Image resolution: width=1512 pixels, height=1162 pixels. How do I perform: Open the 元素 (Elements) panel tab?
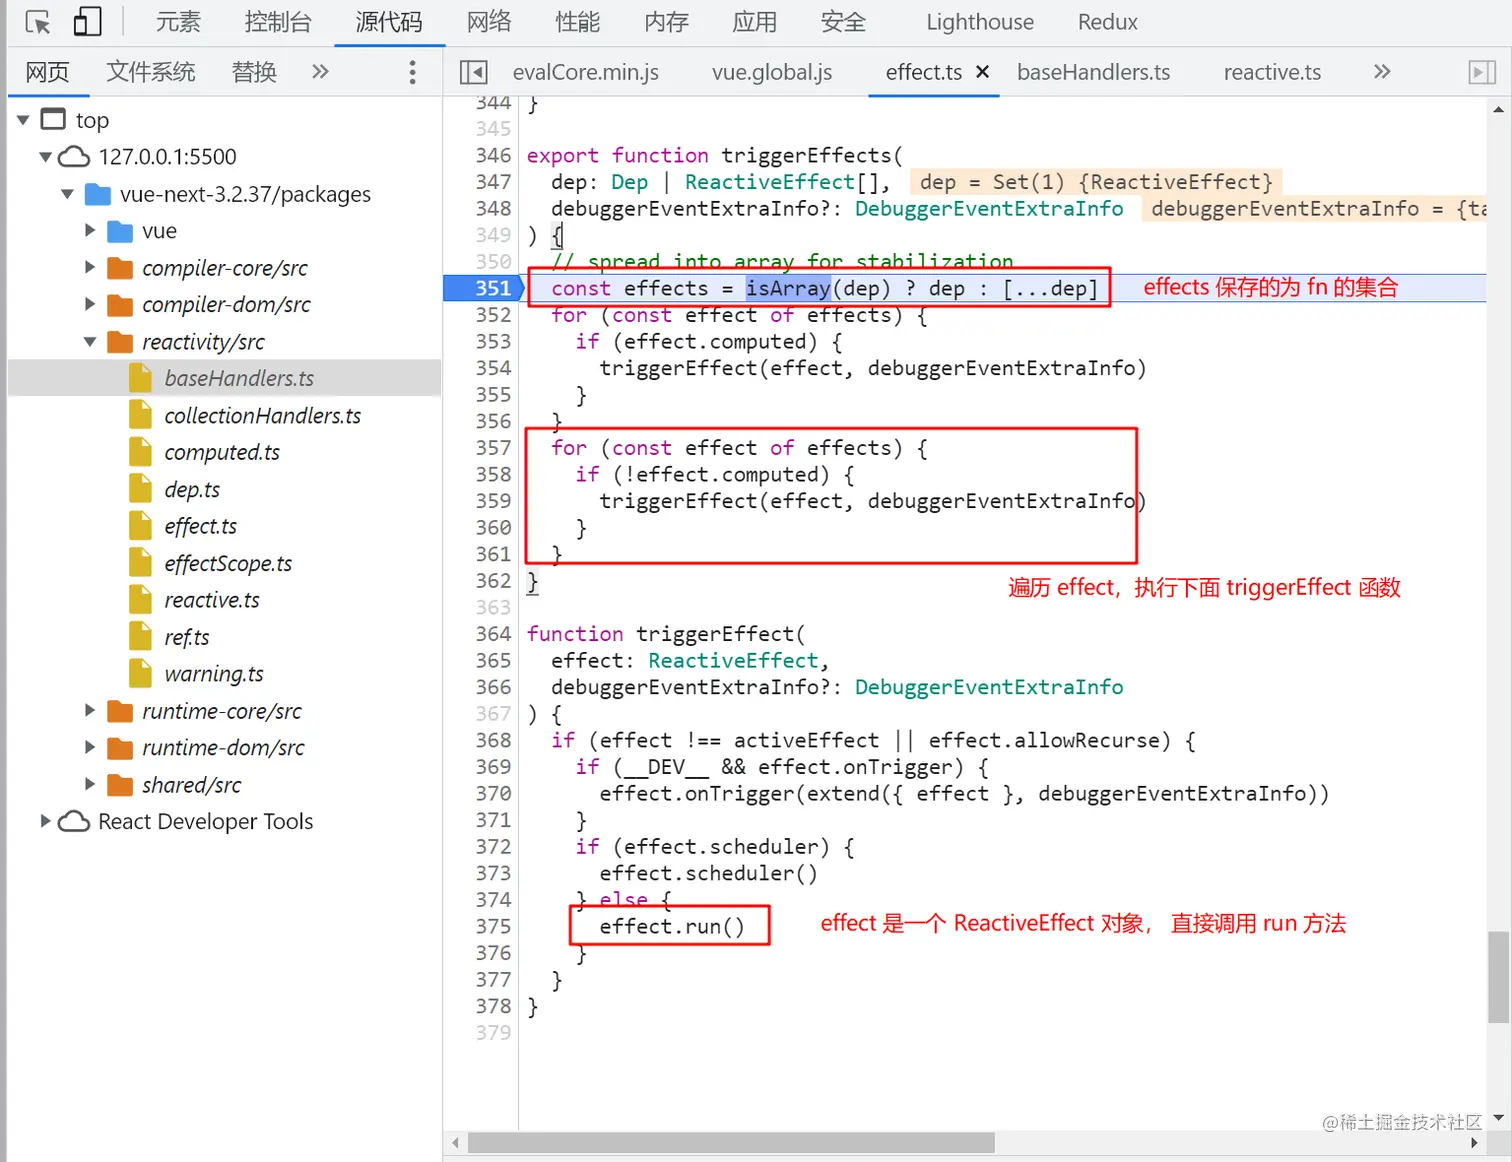[x=178, y=22]
